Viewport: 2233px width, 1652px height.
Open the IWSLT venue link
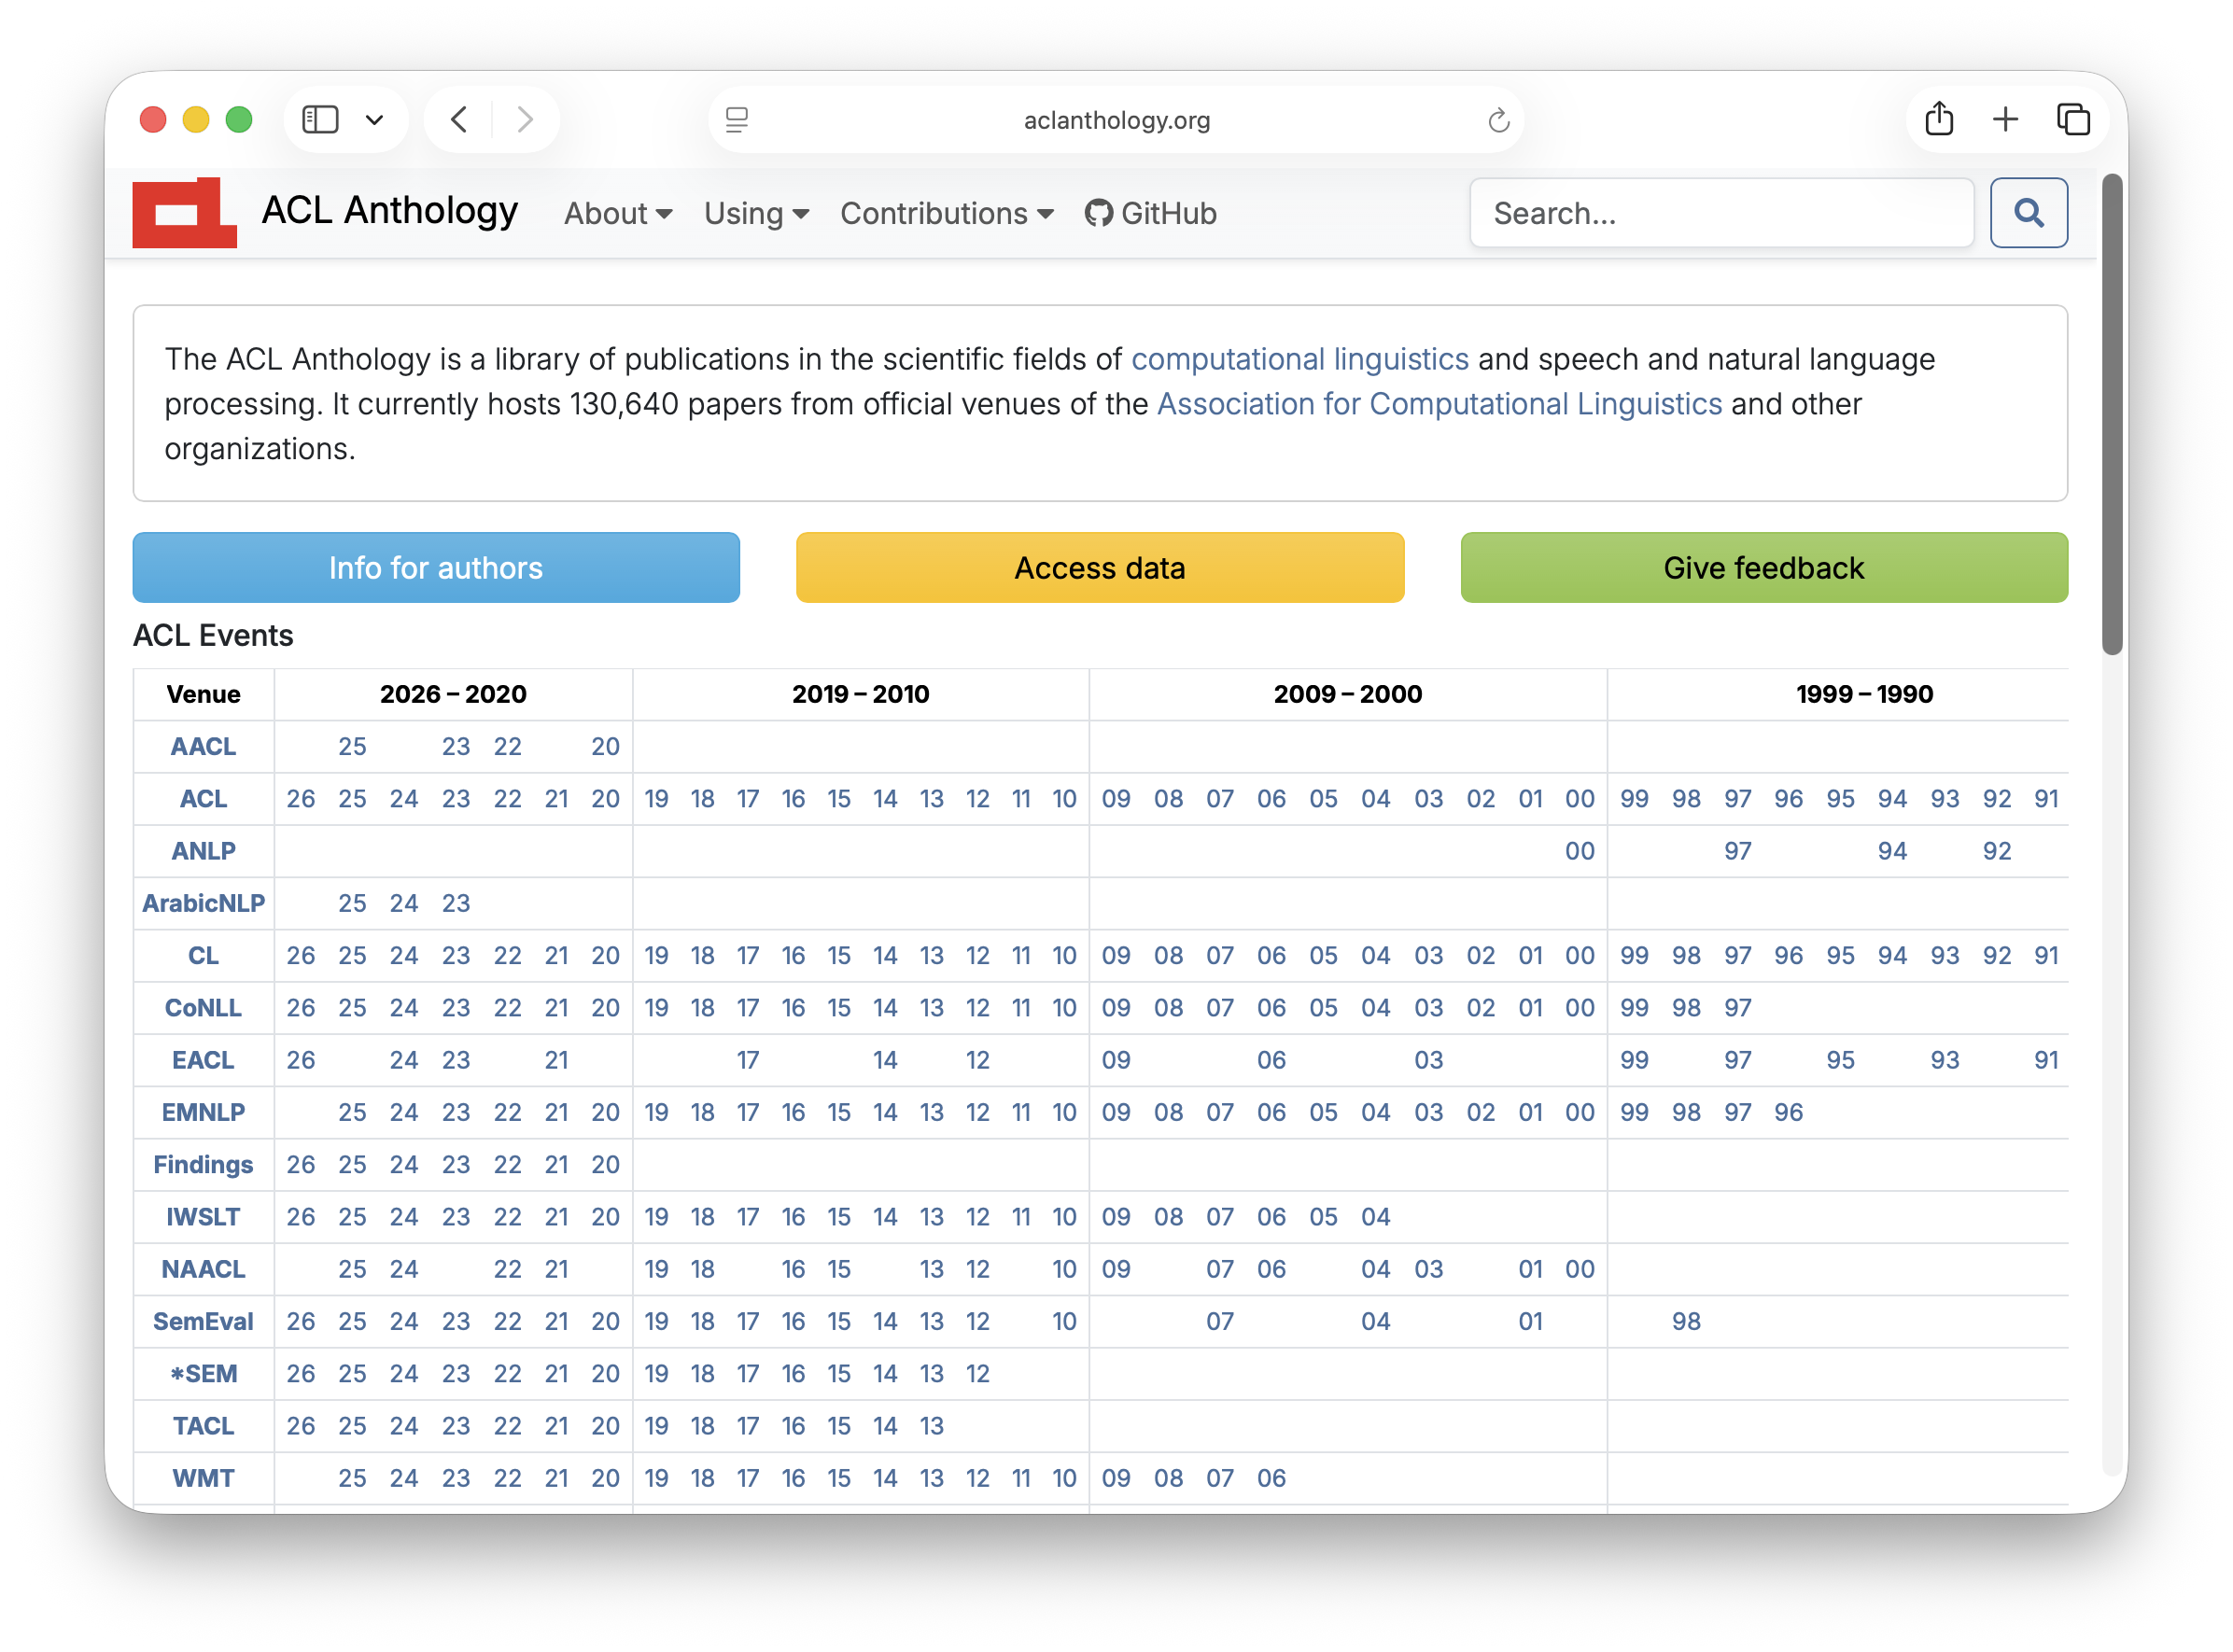[x=203, y=1217]
